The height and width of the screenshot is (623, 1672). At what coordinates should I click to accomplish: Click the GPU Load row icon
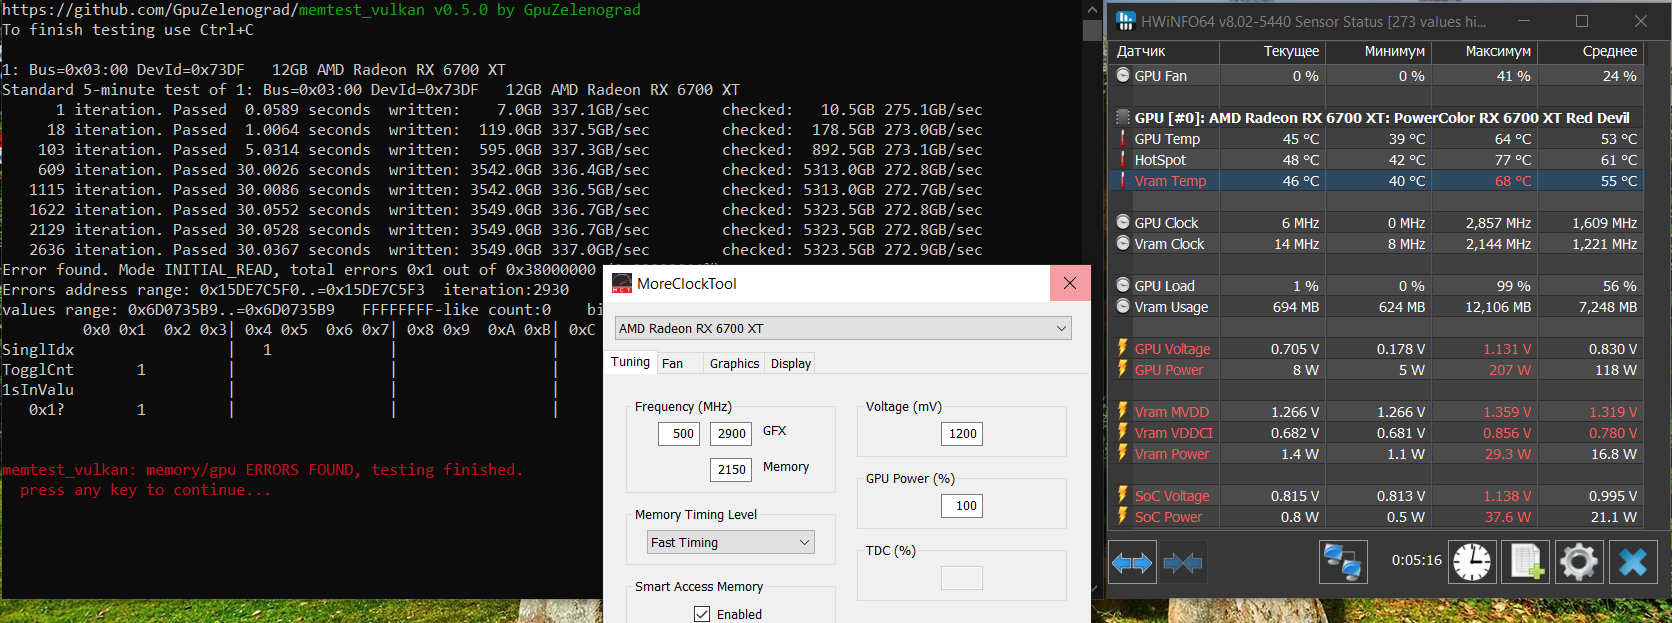point(1123,286)
